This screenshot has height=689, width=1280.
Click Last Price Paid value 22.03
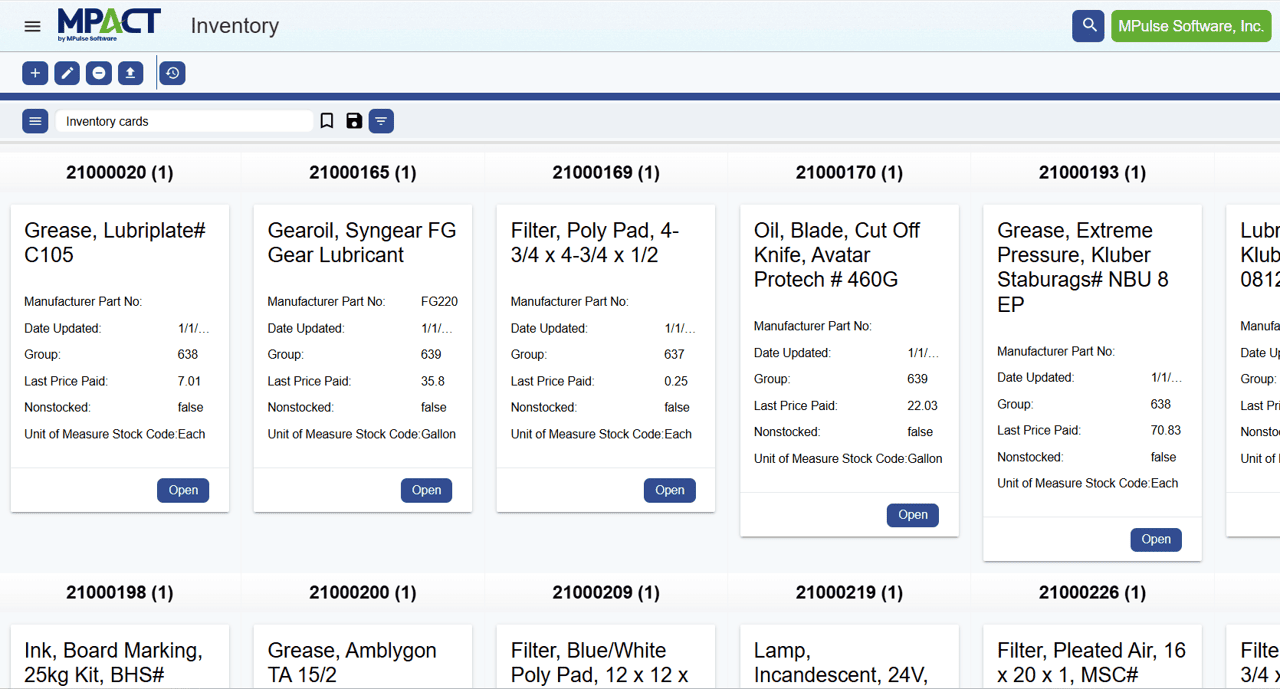pyautogui.click(x=922, y=406)
